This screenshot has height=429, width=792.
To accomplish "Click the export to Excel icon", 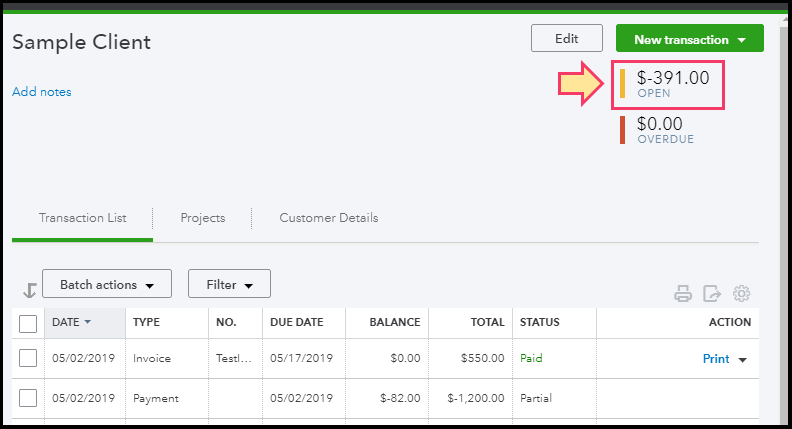I will (x=712, y=294).
